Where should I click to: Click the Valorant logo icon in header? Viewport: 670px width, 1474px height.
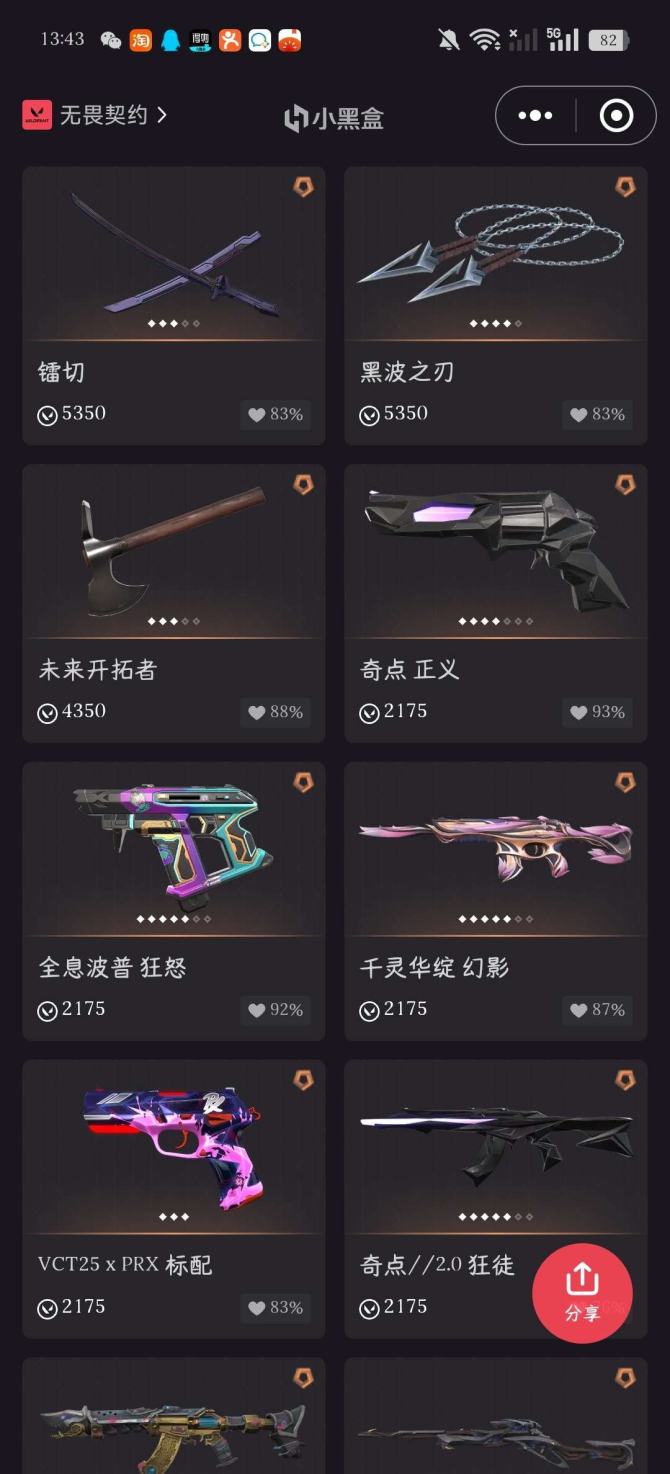click(x=37, y=115)
